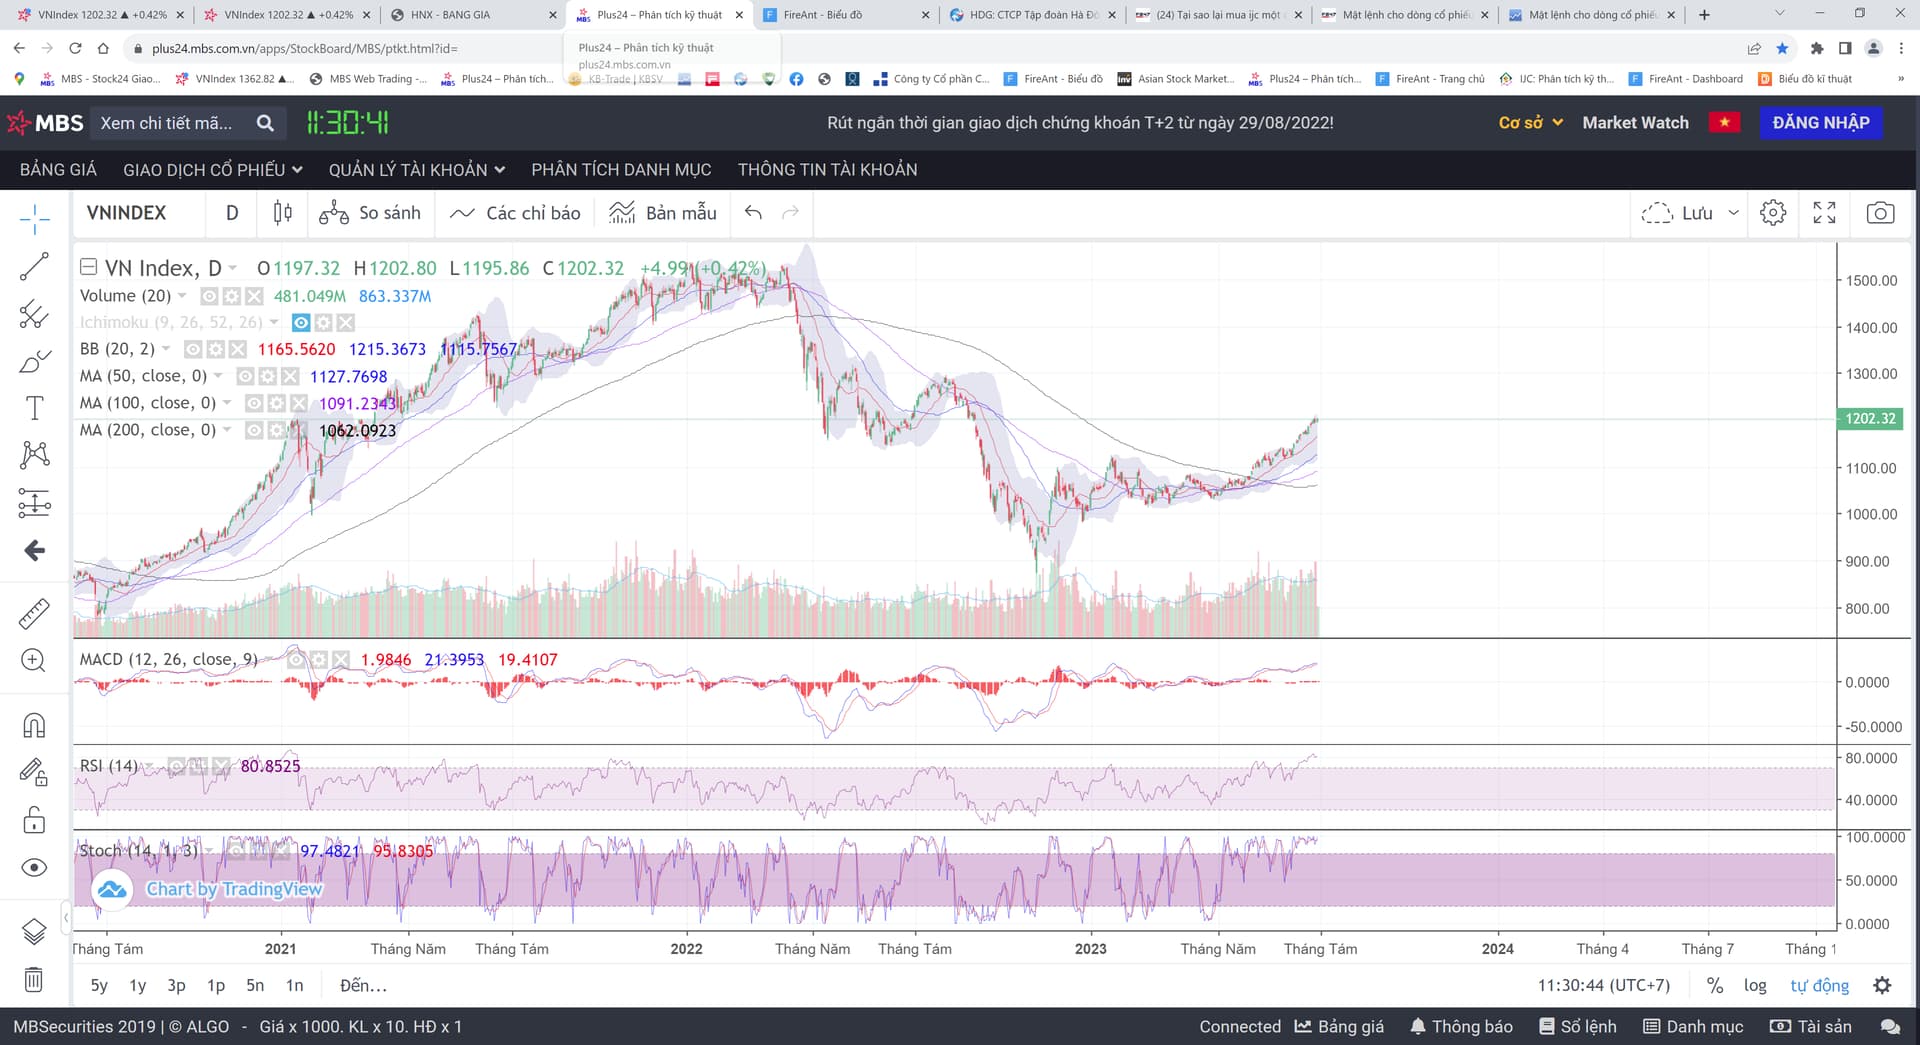Select the trend line drawing tool

point(34,266)
